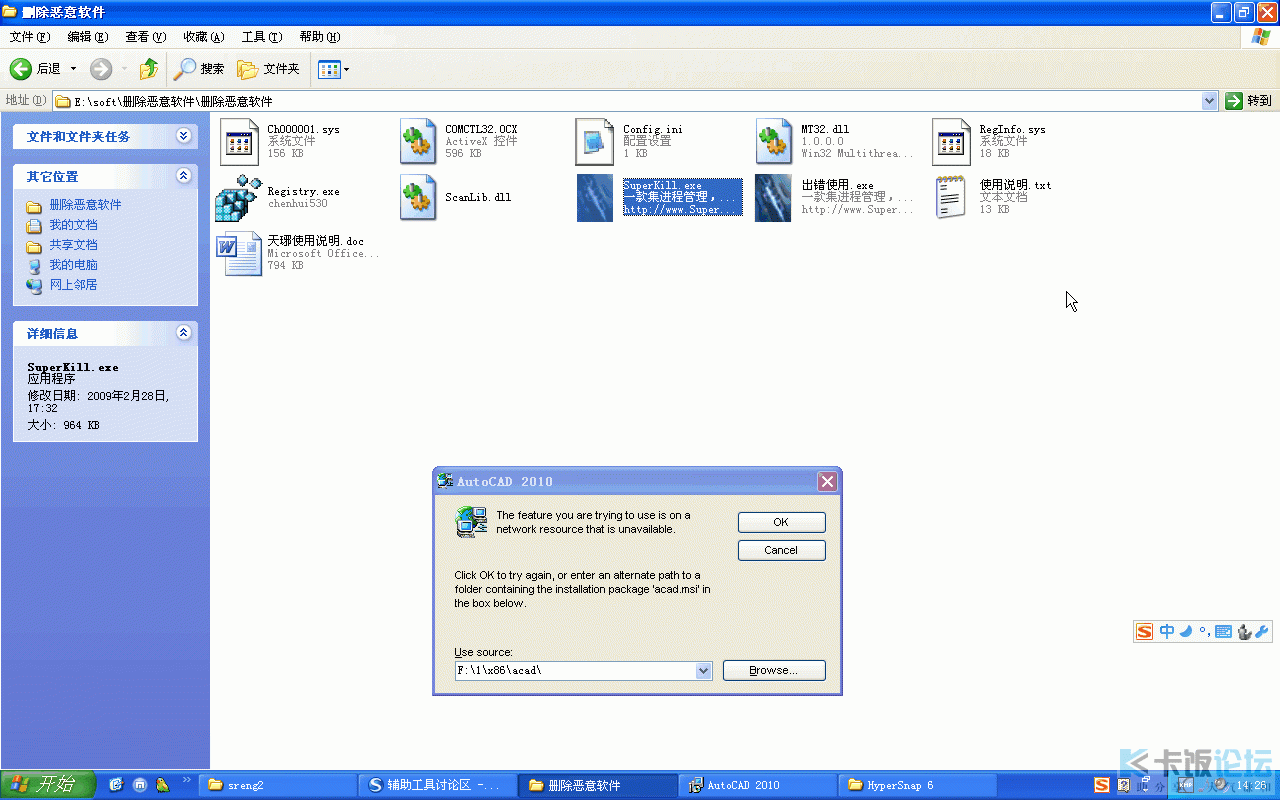Open the Search (搜索) toolbar button

199,69
